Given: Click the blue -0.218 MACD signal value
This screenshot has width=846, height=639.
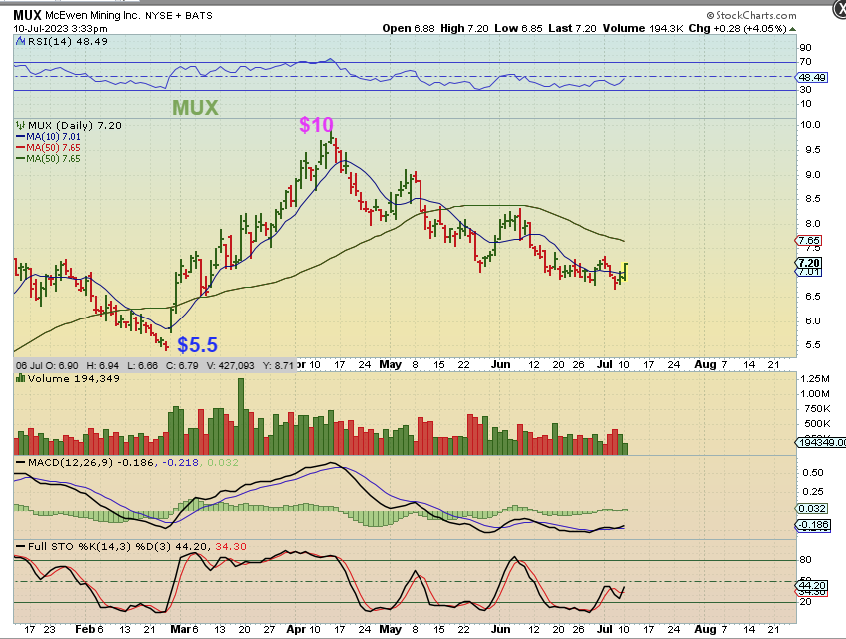Looking at the screenshot, I should click(180, 463).
